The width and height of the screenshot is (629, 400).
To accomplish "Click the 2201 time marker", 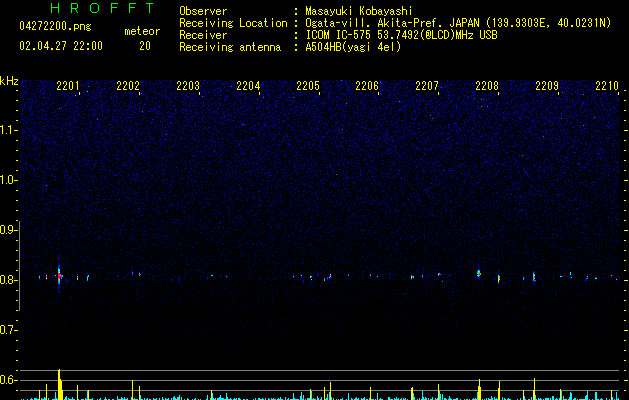I will pyautogui.click(x=68, y=85).
